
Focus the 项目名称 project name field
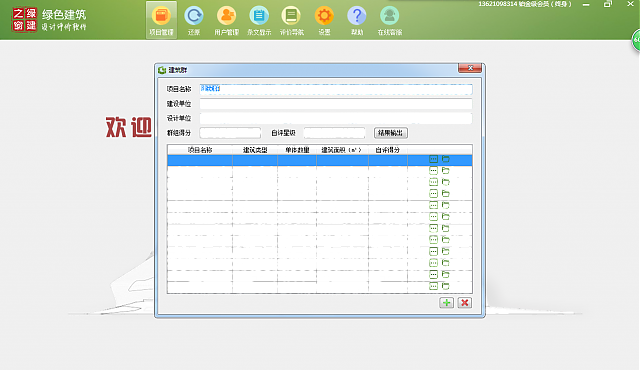pyautogui.click(x=336, y=89)
